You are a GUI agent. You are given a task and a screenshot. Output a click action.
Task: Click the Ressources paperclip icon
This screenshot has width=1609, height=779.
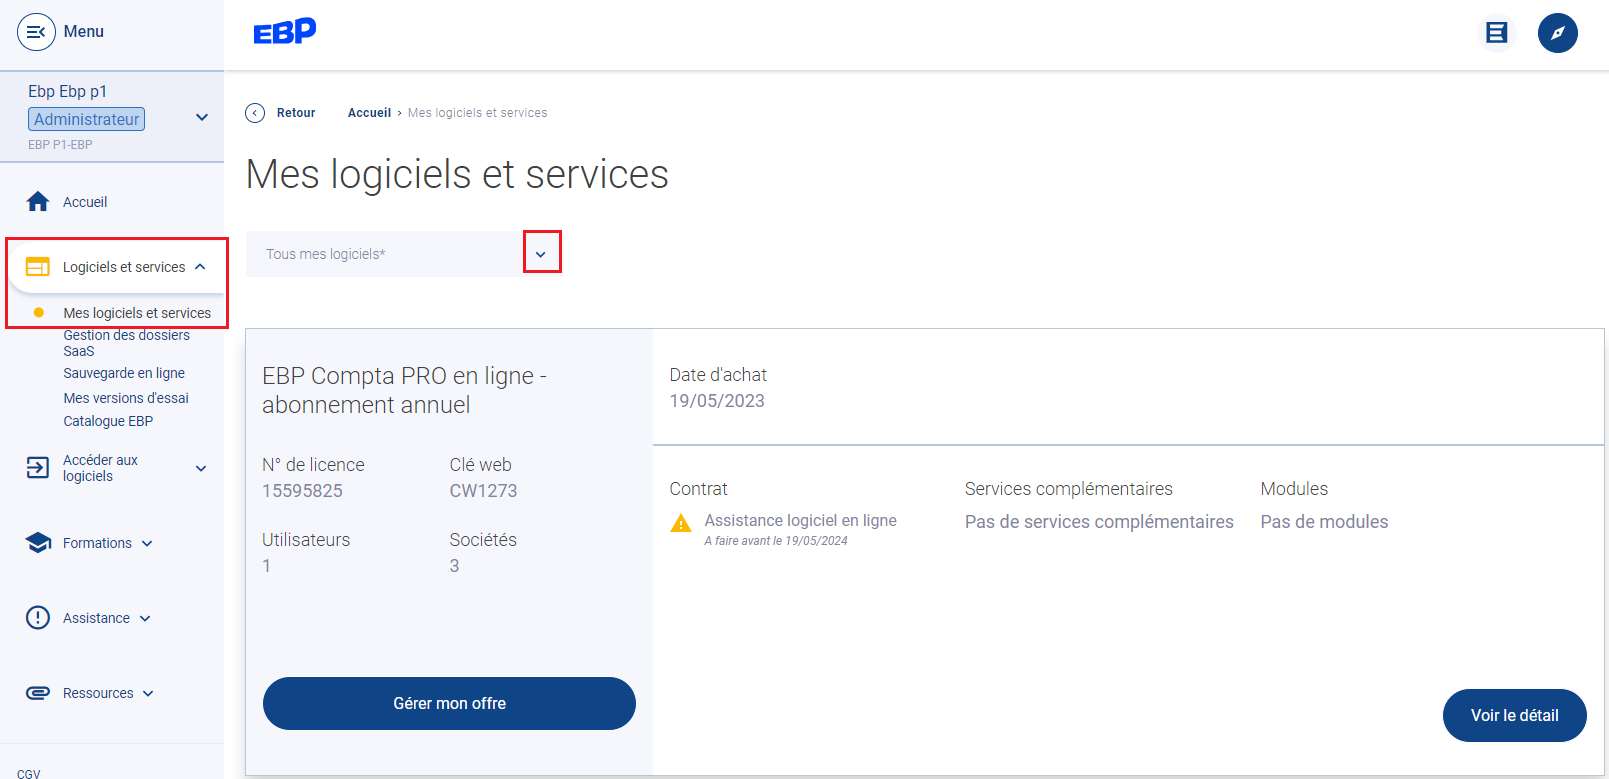tap(38, 693)
